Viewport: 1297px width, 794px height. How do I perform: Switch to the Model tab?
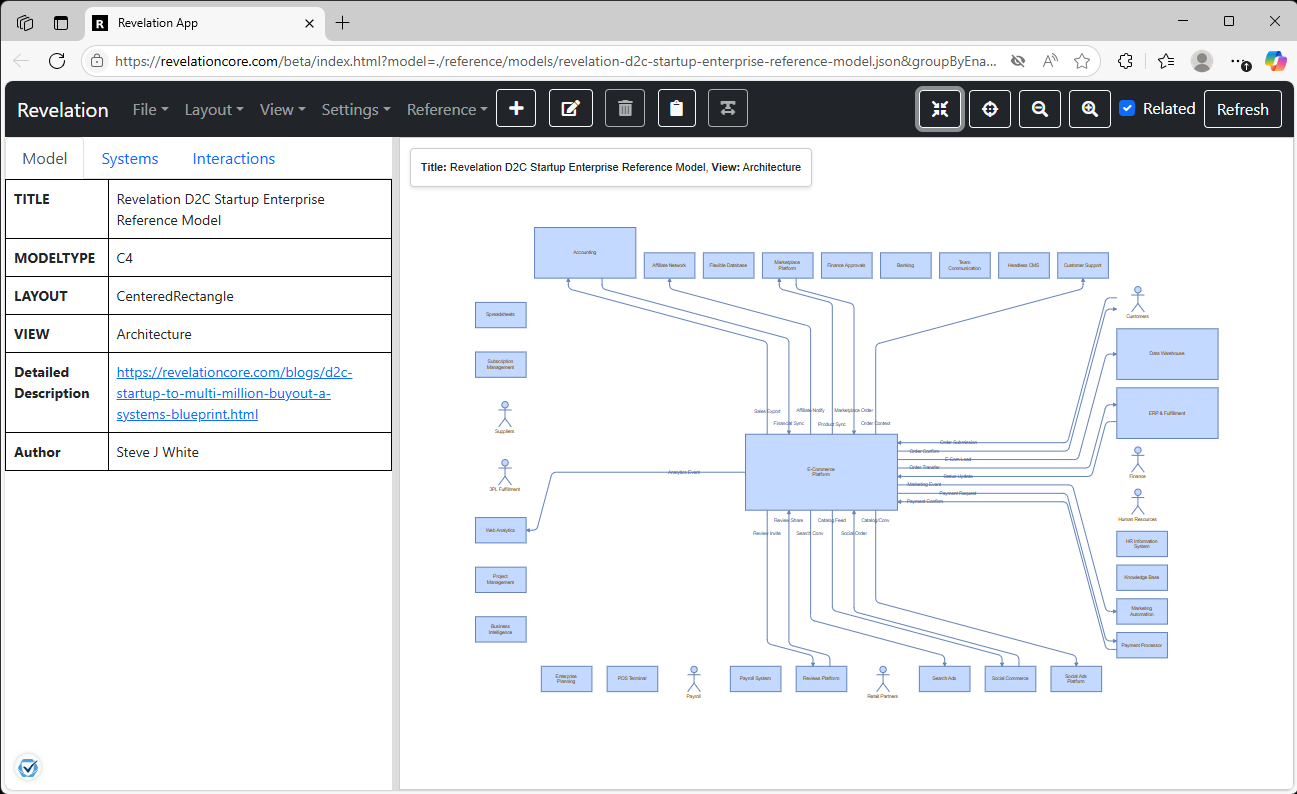45,158
